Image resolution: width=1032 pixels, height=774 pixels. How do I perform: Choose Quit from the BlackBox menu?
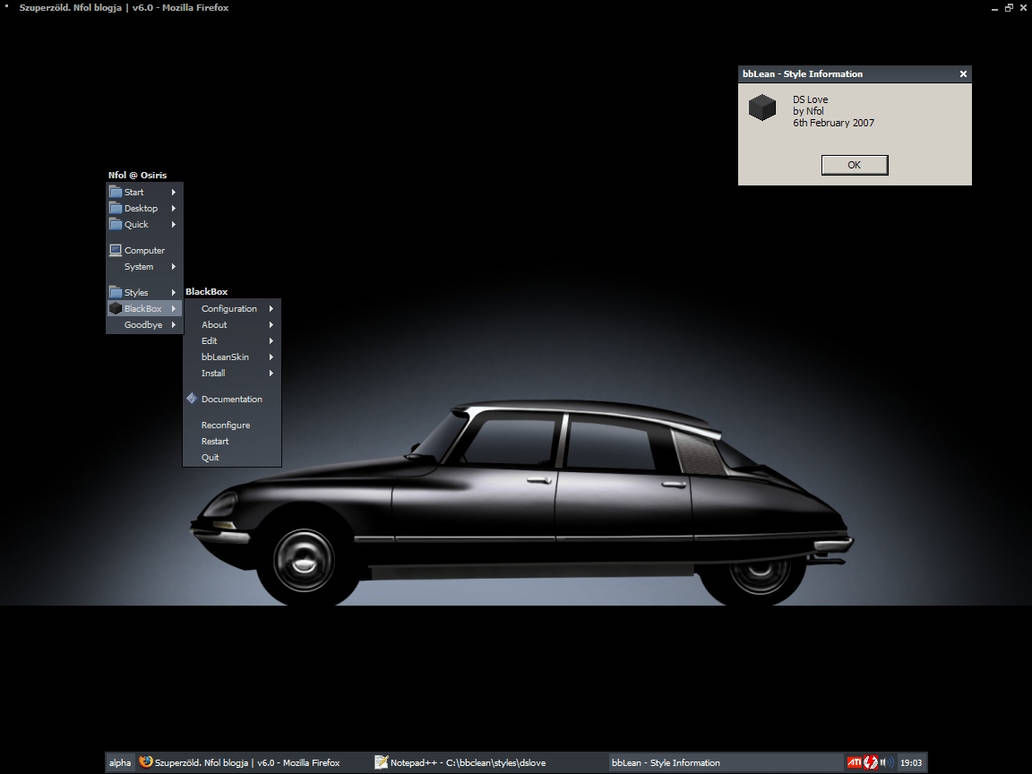tap(232, 457)
